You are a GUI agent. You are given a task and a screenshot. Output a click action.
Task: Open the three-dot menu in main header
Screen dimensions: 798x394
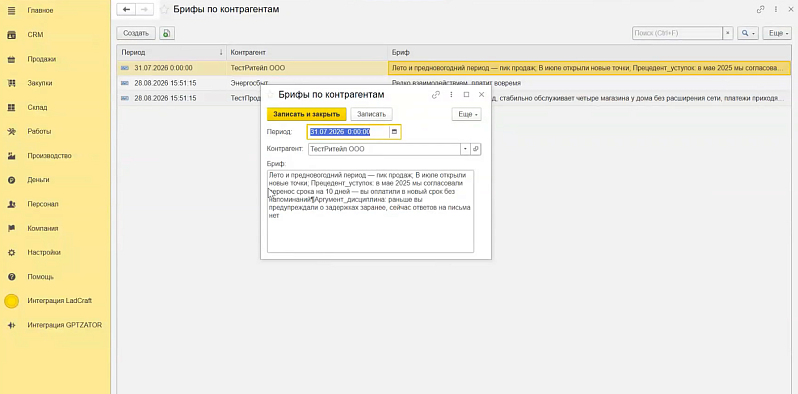776,9
